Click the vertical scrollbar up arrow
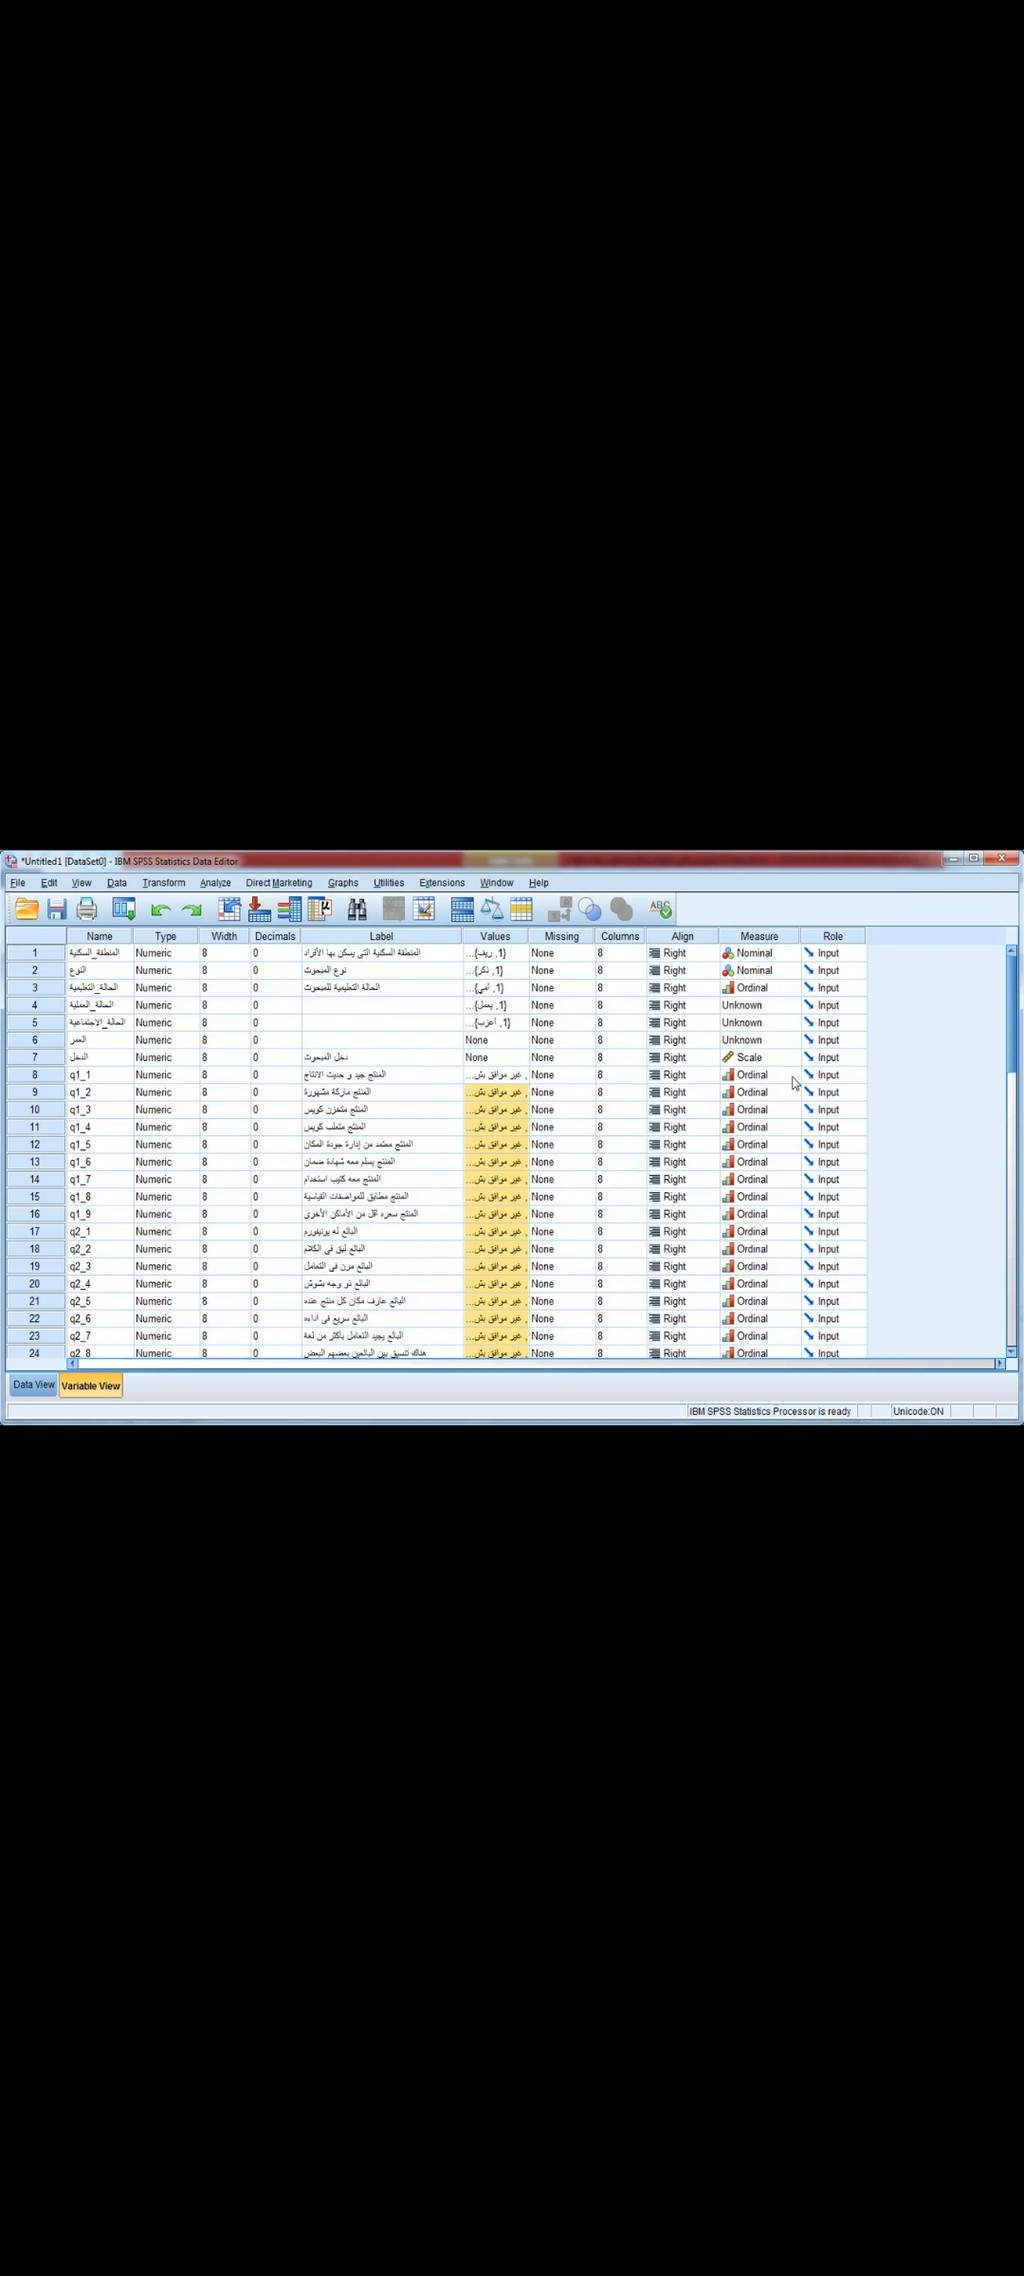The height and width of the screenshot is (2276, 1024). (1011, 950)
